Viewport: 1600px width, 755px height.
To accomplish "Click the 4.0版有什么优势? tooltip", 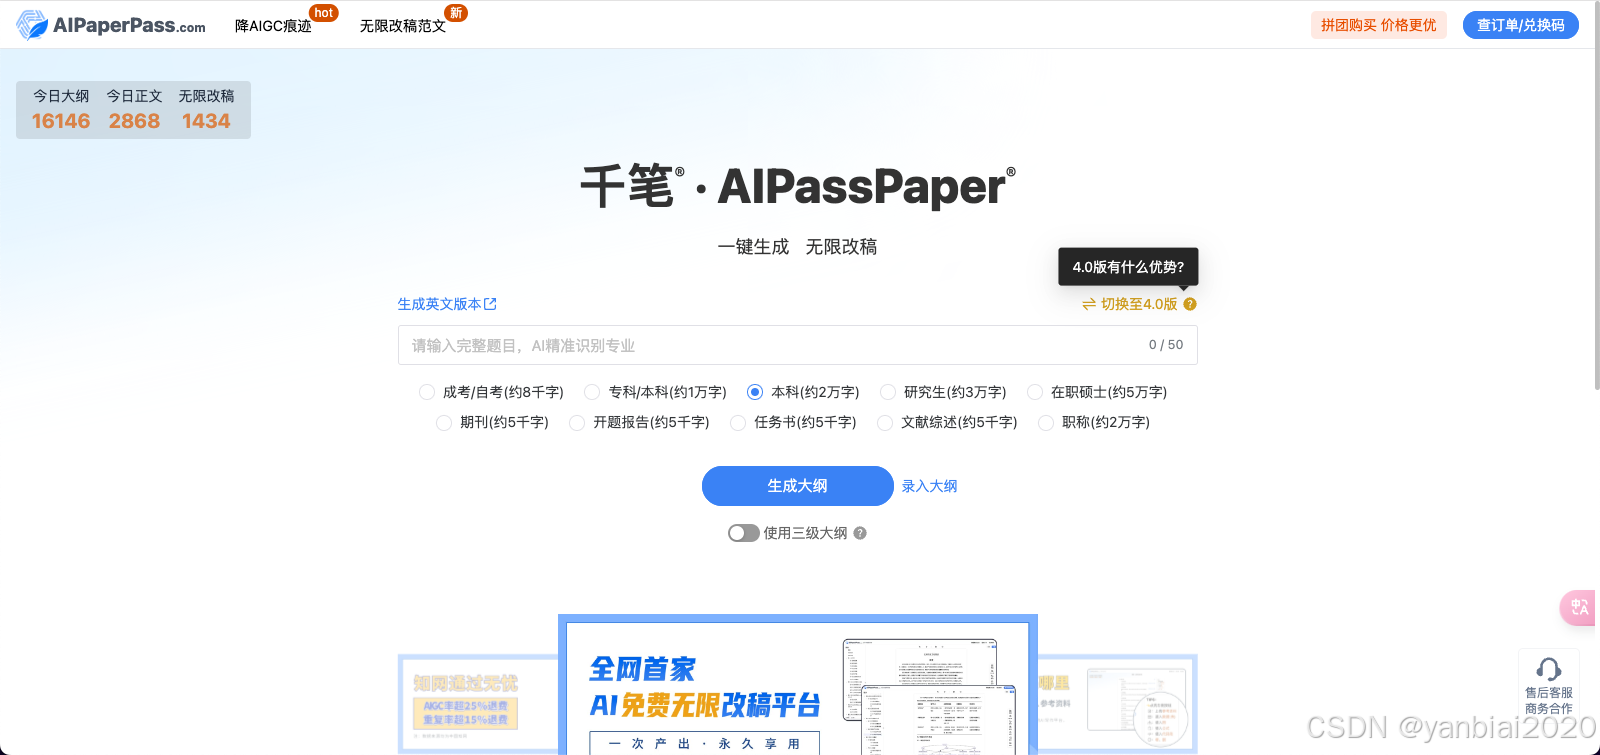I will pyautogui.click(x=1128, y=267).
